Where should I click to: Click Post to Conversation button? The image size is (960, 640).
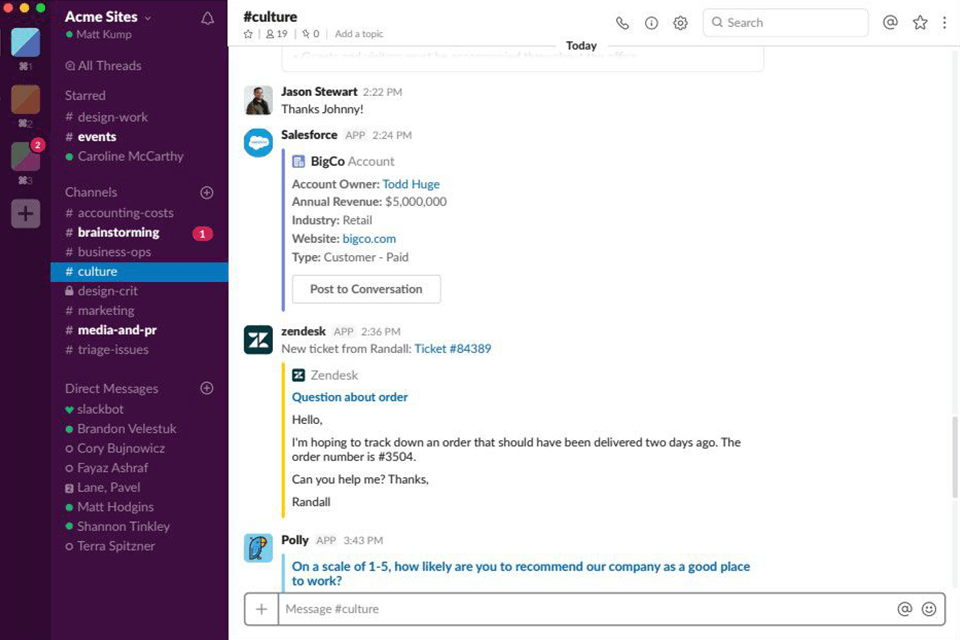click(366, 289)
